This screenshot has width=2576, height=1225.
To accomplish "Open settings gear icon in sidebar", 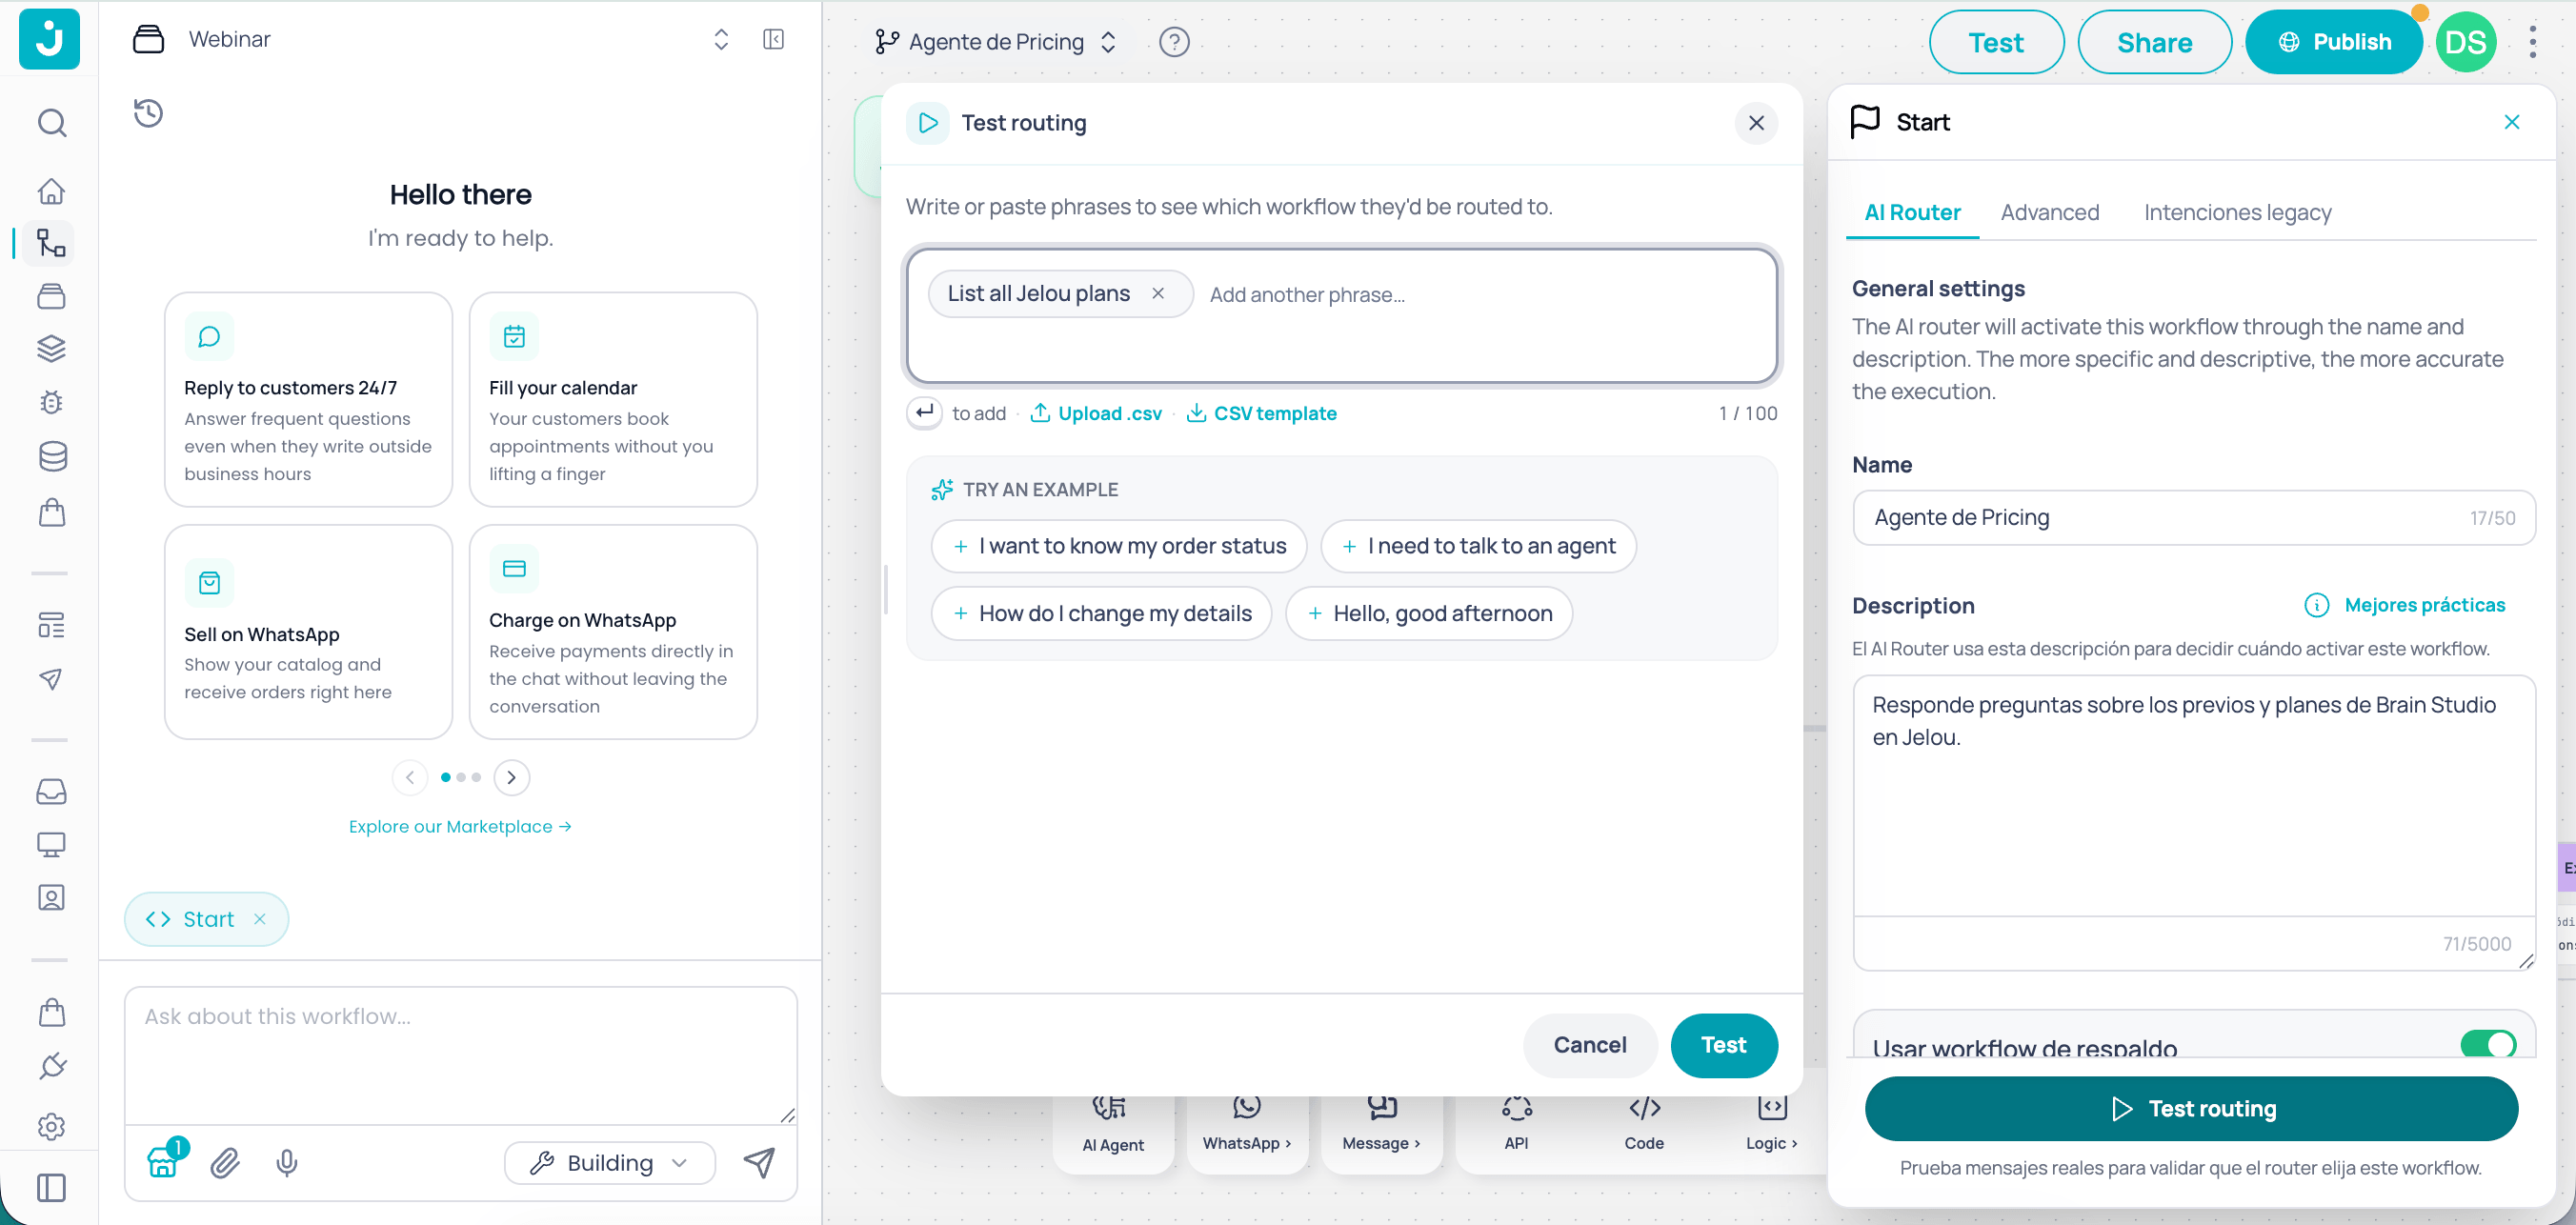I will 51,1127.
